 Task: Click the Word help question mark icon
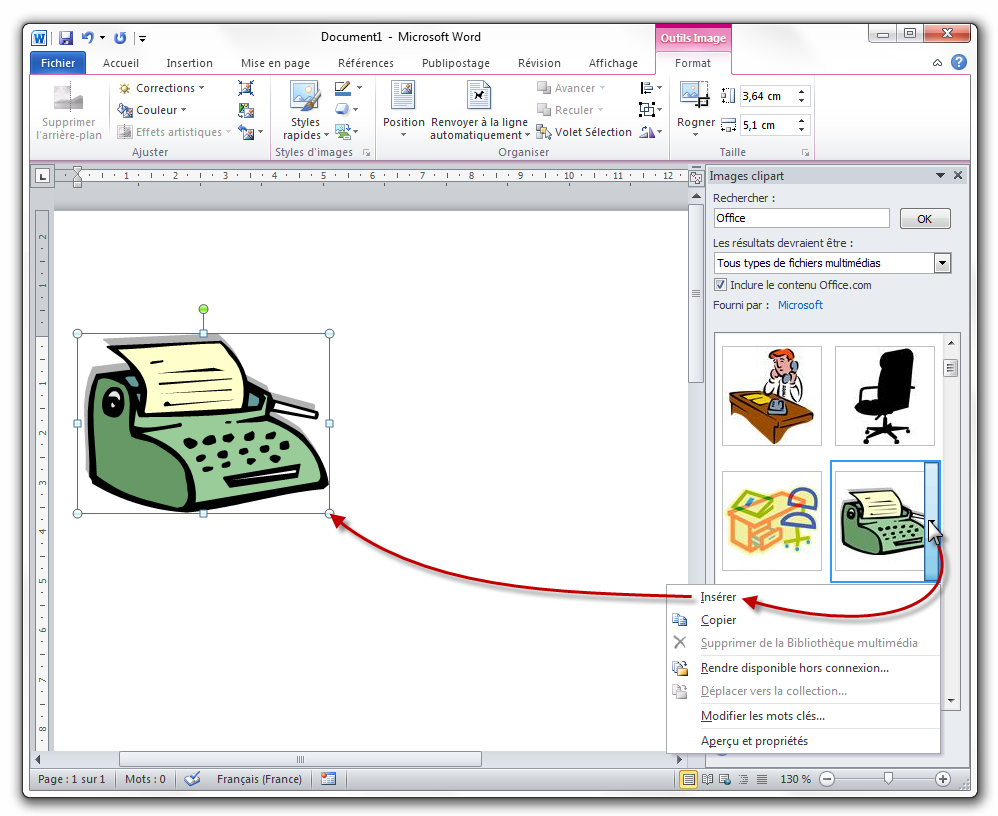point(959,62)
